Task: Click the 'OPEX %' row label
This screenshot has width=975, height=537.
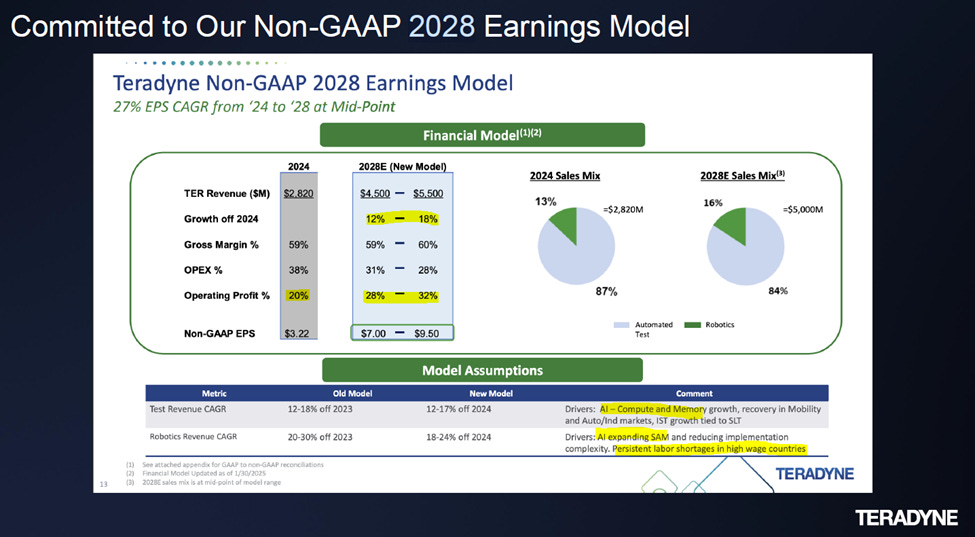Action: 203,270
